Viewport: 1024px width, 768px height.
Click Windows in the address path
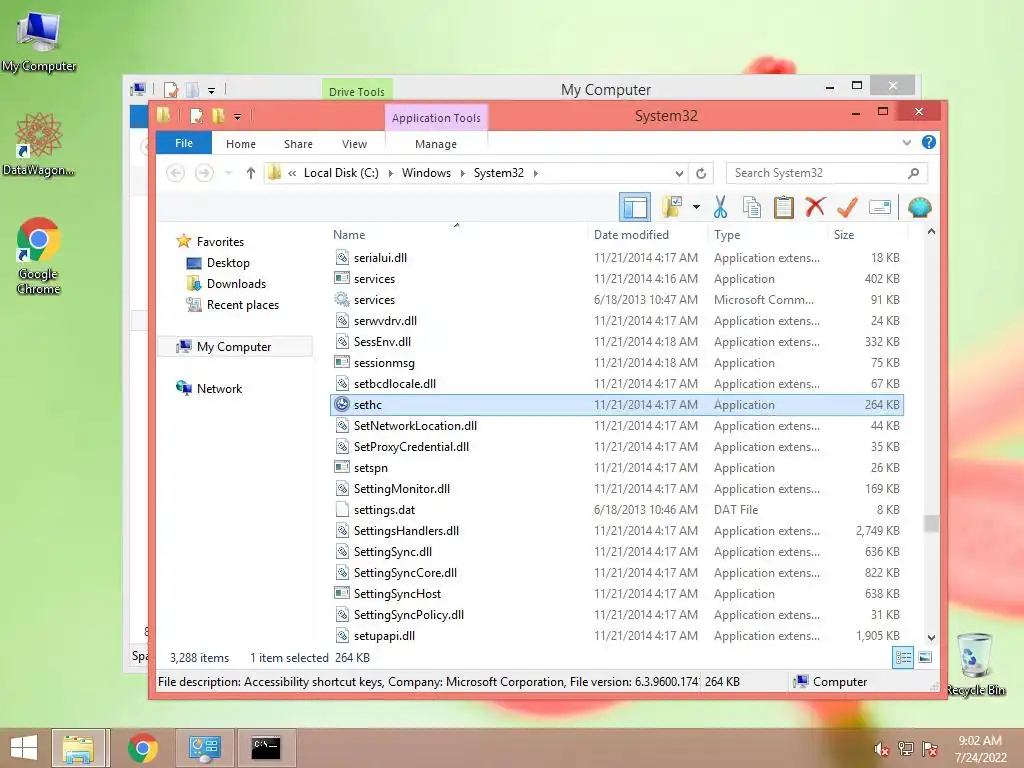pos(426,173)
